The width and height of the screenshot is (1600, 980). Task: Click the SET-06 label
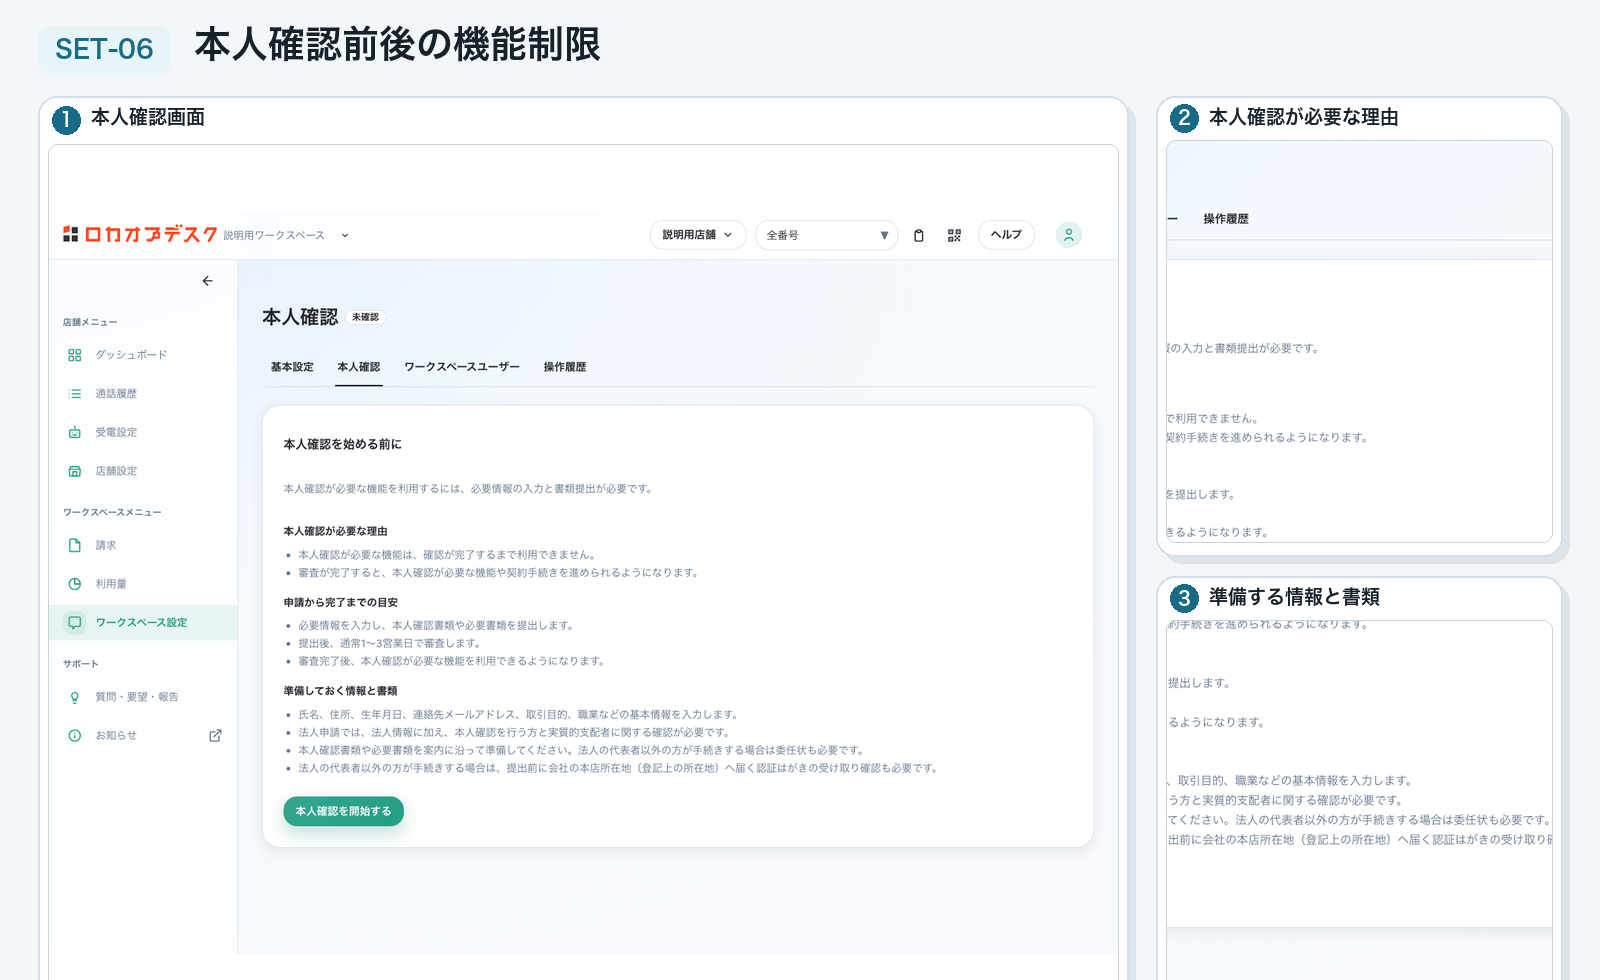pyautogui.click(x=104, y=49)
